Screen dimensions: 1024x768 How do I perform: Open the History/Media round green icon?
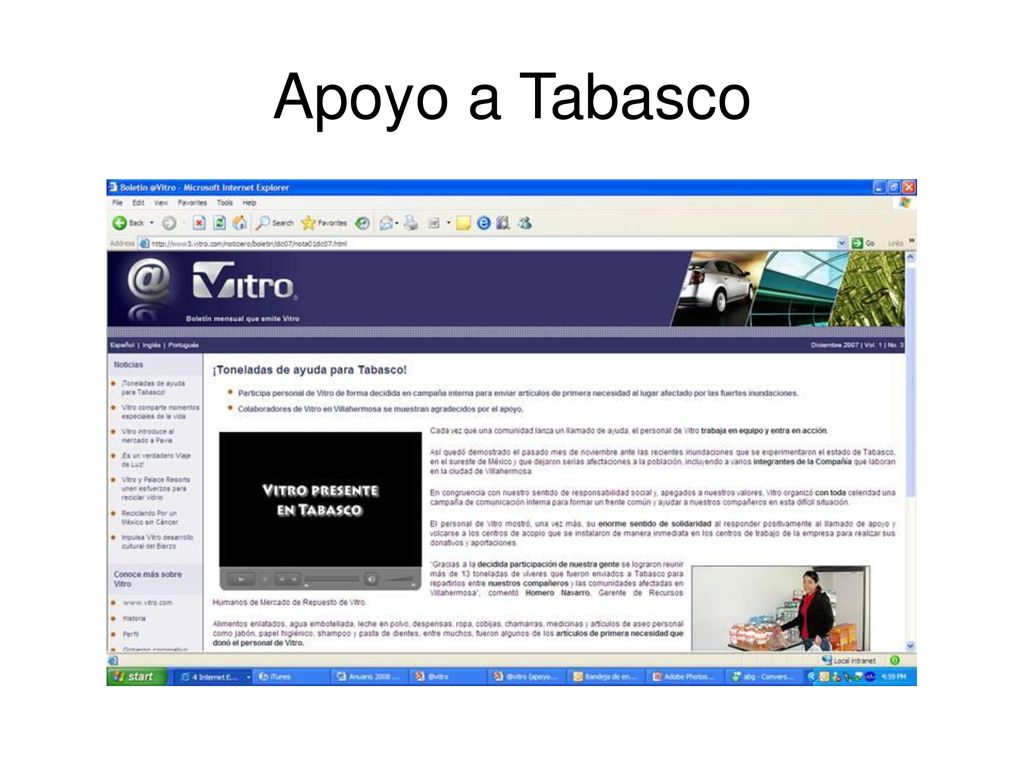pyautogui.click(x=362, y=223)
